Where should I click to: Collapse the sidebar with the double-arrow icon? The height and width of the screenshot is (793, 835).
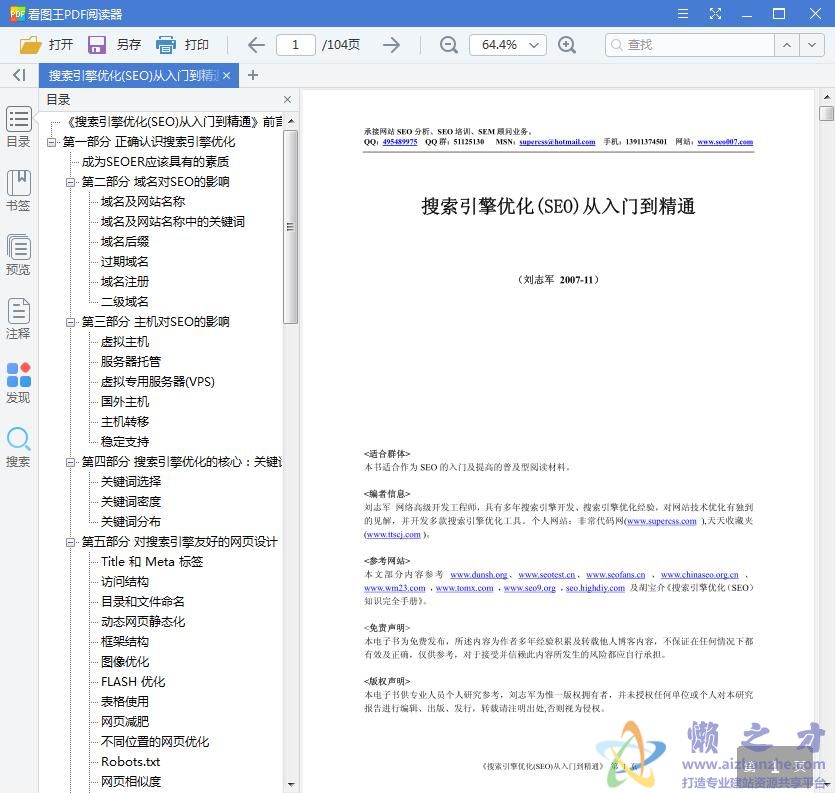tap(17, 75)
